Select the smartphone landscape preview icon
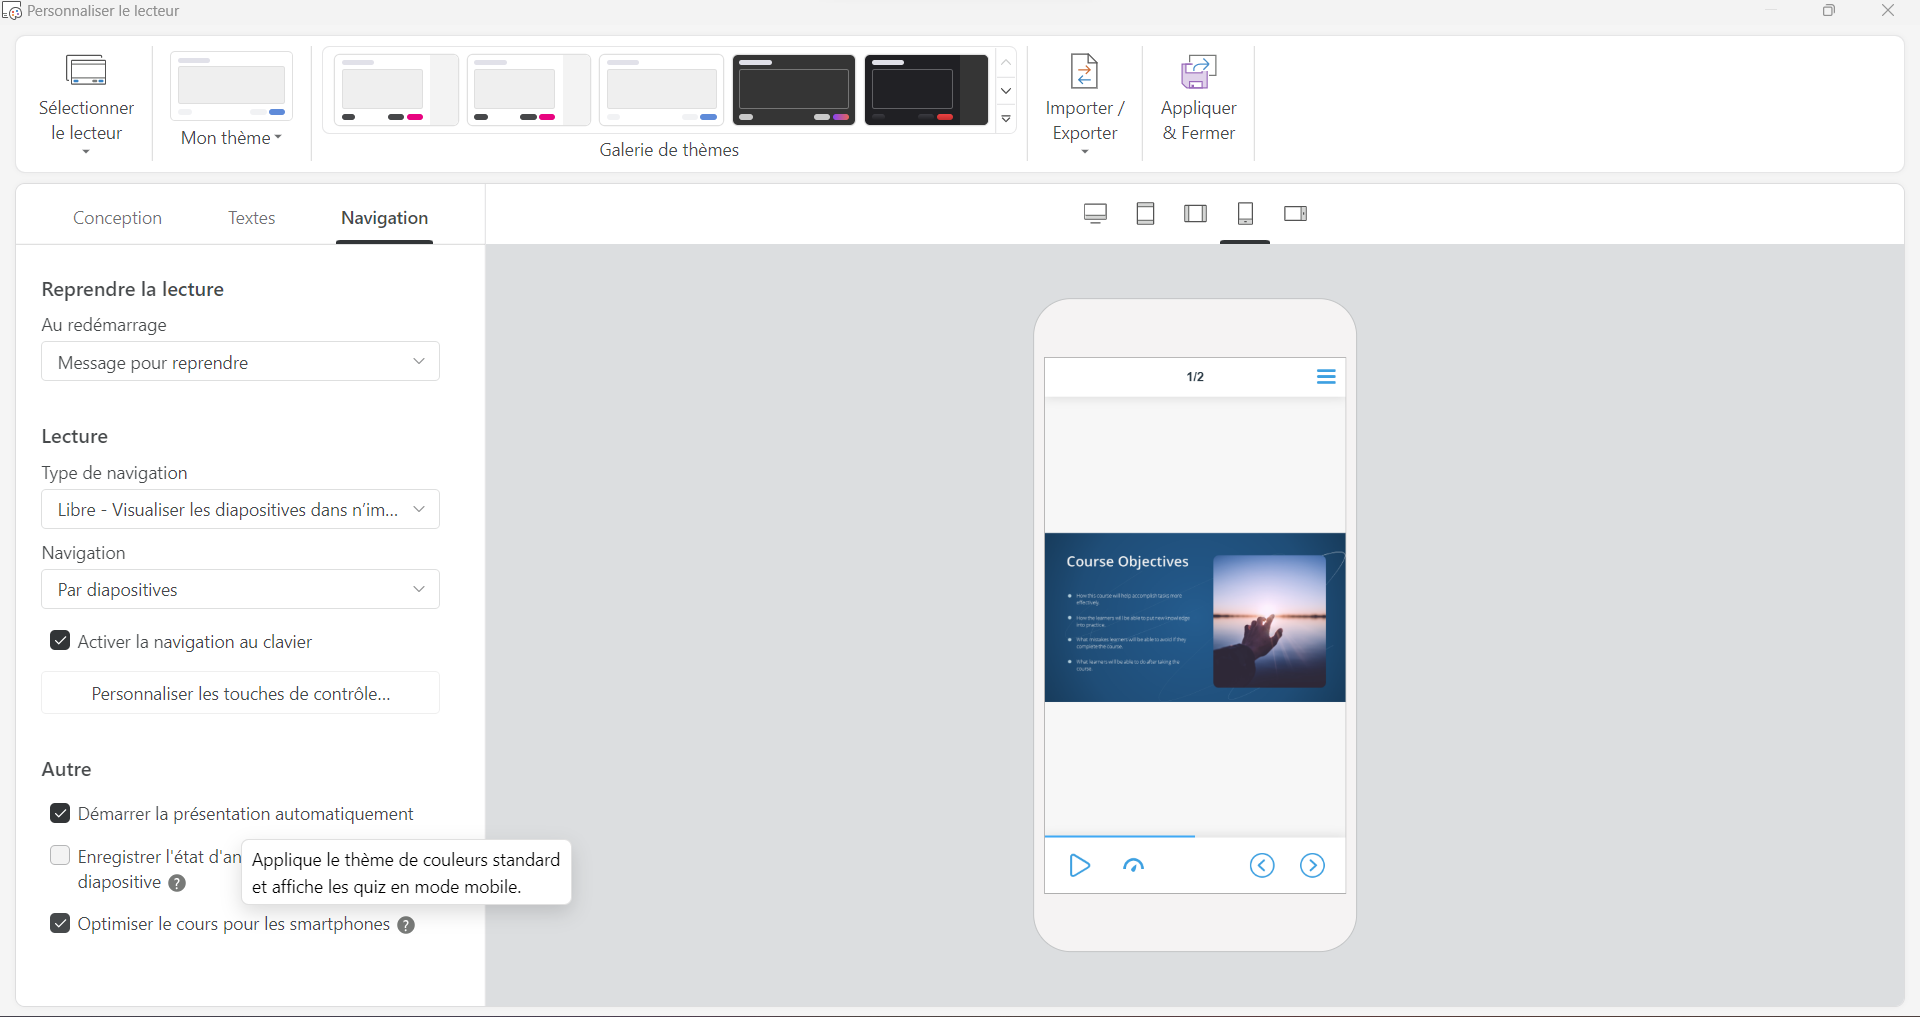1920x1017 pixels. point(1295,214)
